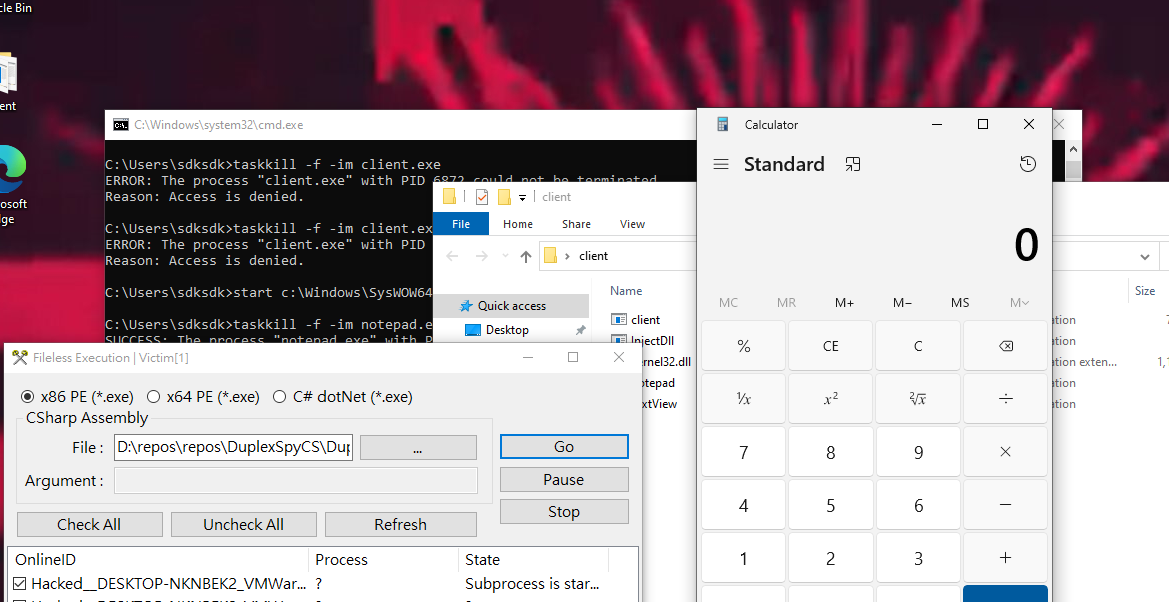Open Calculator history panel
This screenshot has width=1169, height=602.
[1027, 164]
